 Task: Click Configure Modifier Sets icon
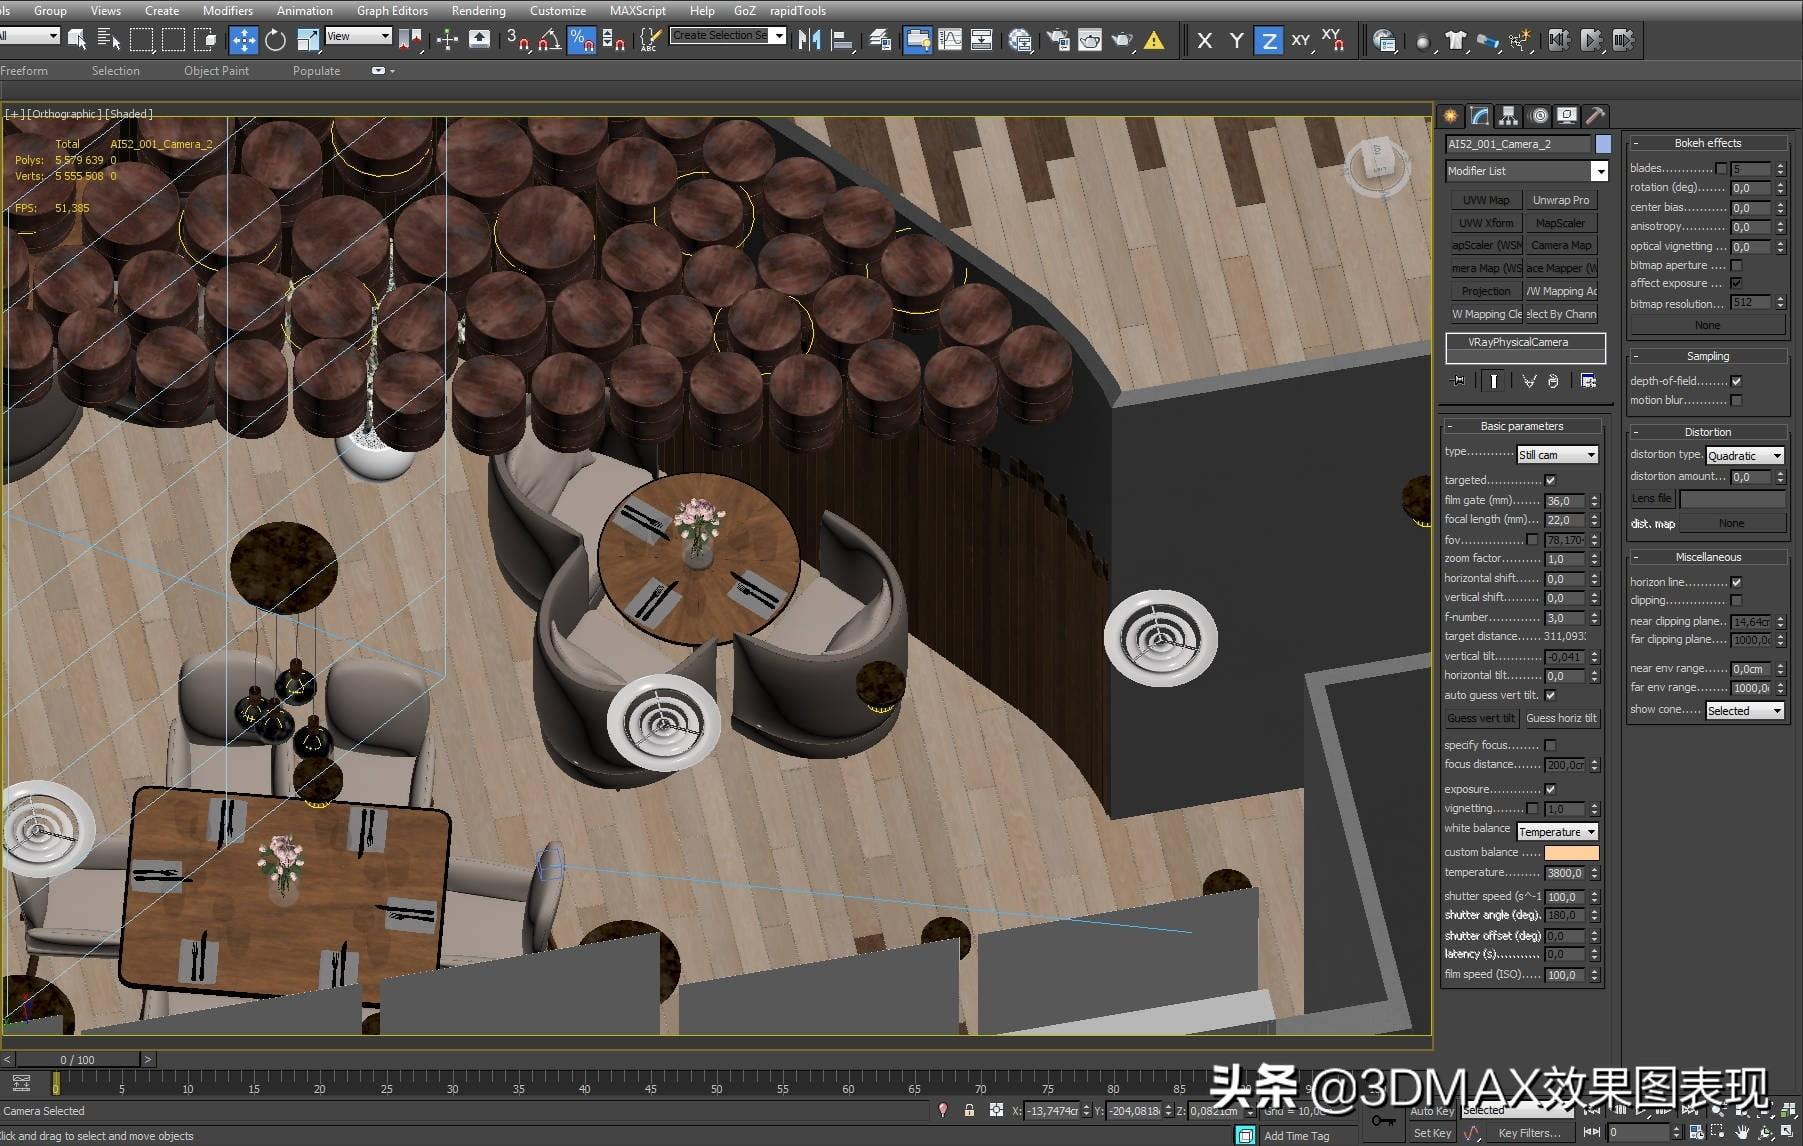pos(1588,381)
